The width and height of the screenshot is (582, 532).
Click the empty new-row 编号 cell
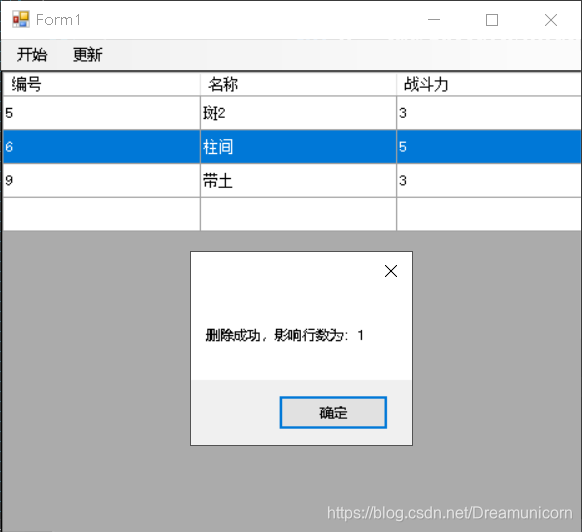click(x=101, y=214)
